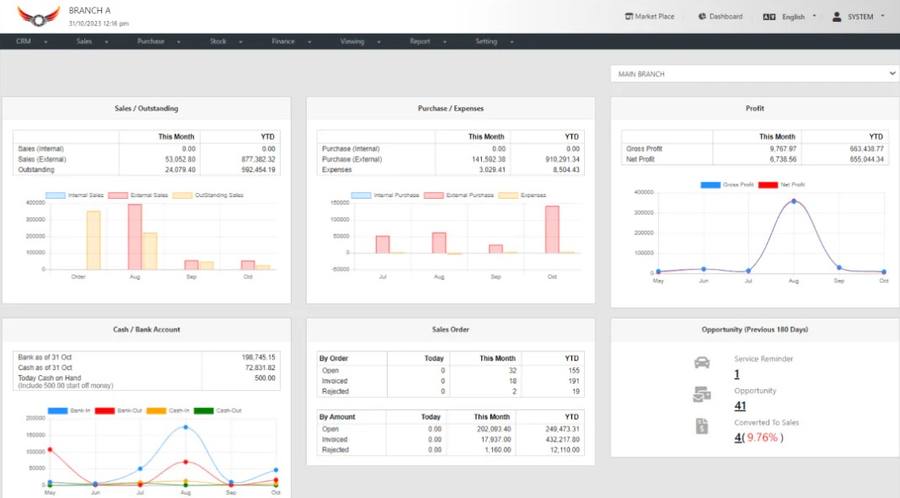The width and height of the screenshot is (900, 498).
Task: Click the Sales Order panel header
Action: pyautogui.click(x=451, y=330)
